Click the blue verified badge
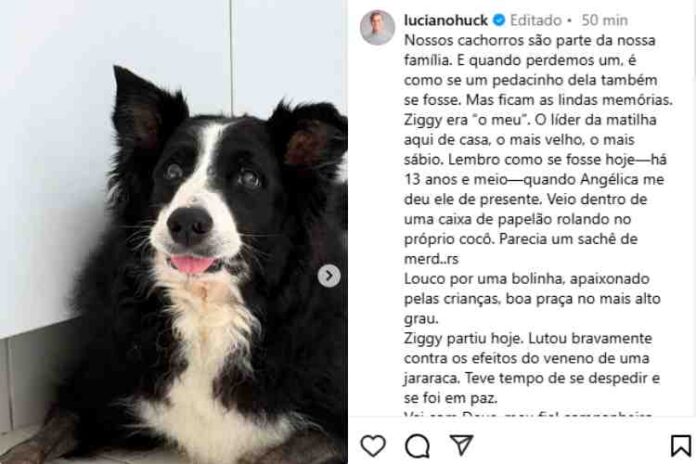This screenshot has height=464, width=696. (499, 20)
